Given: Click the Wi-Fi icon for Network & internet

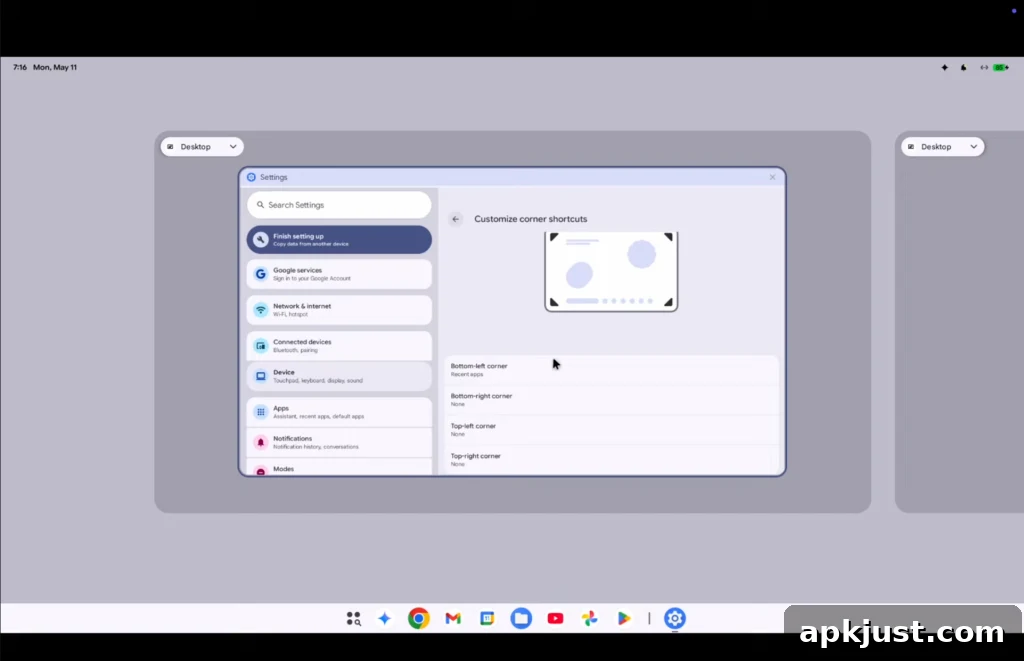Looking at the screenshot, I should [x=261, y=310].
